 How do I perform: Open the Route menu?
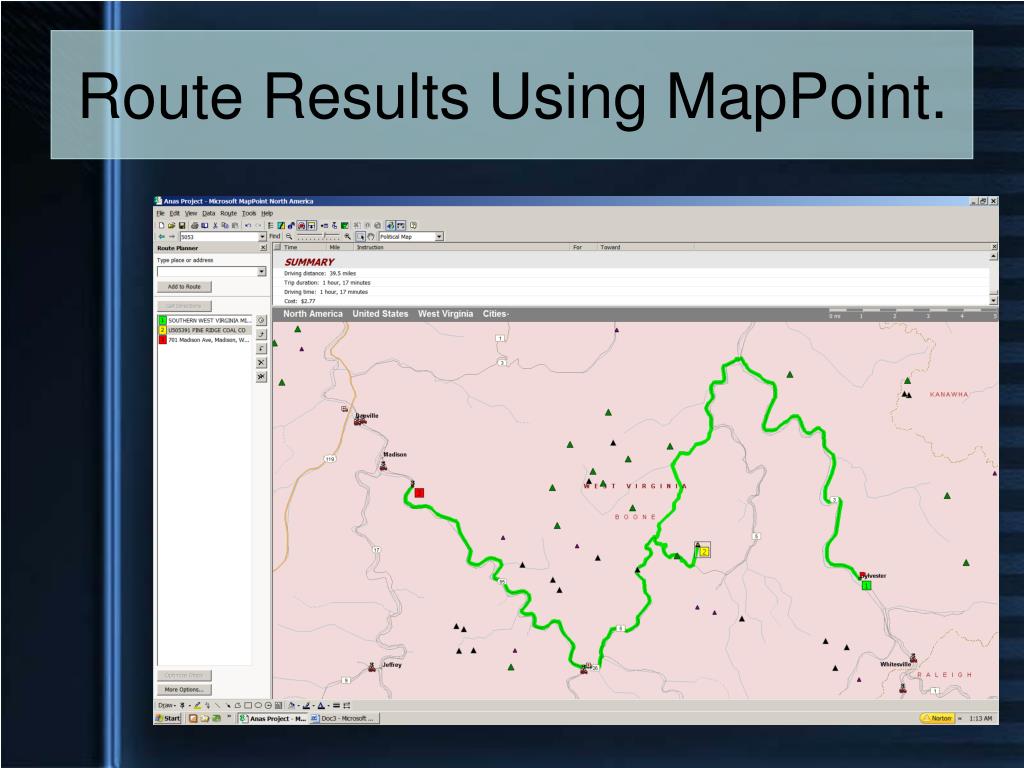pos(228,213)
